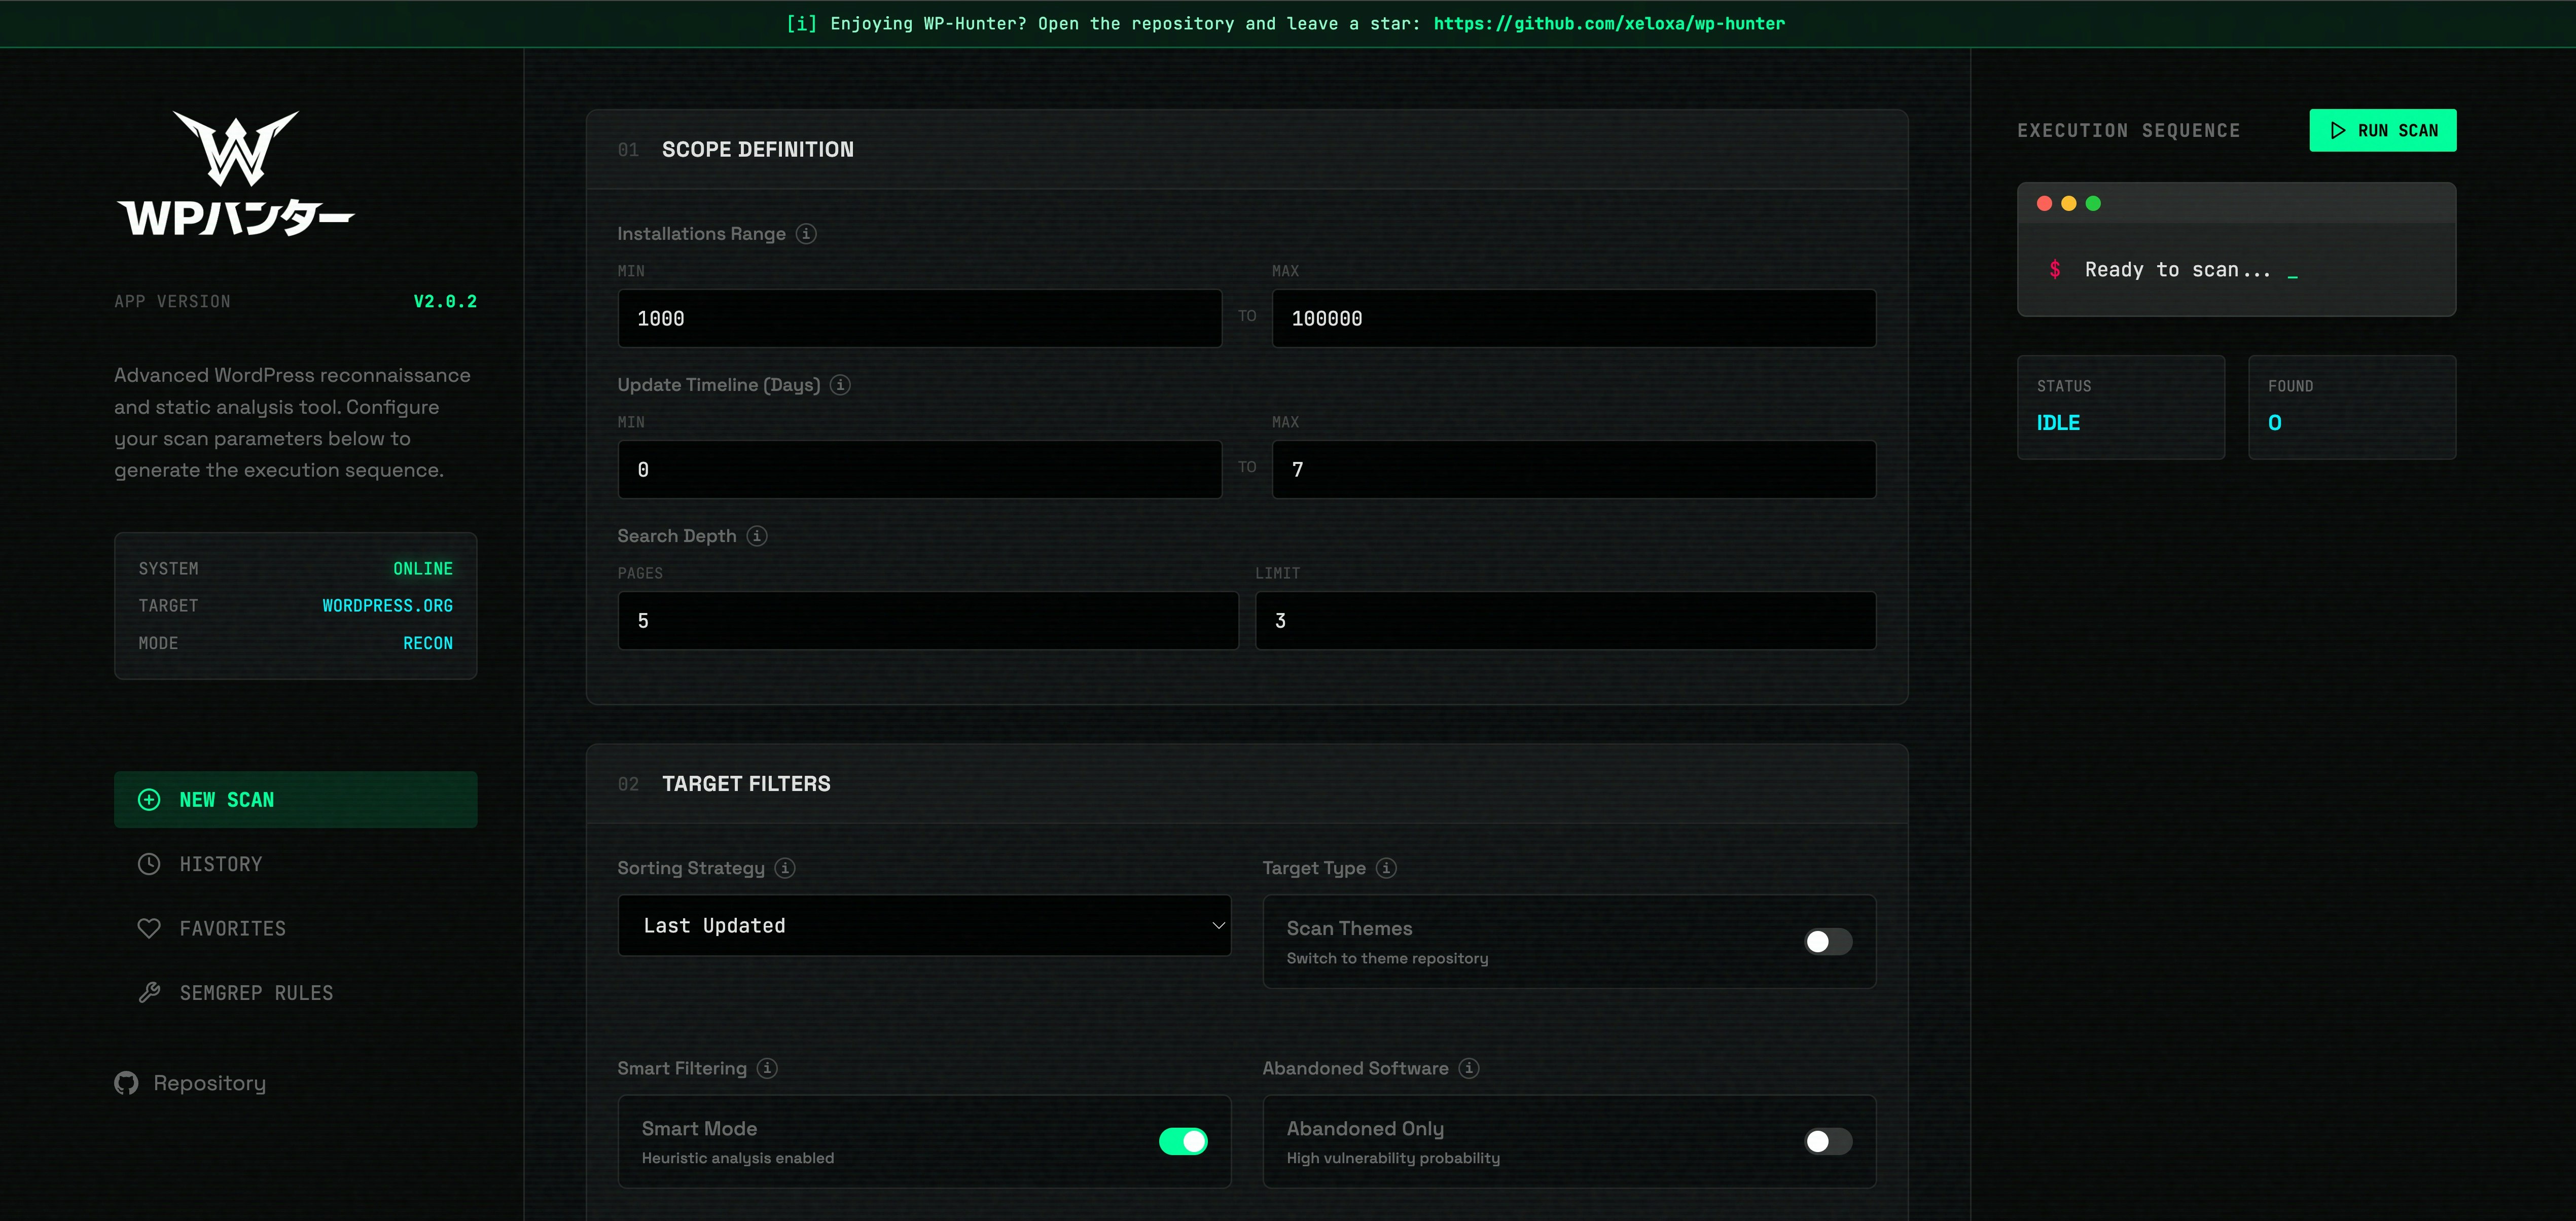Click the plus icon on New Scan
The height and width of the screenshot is (1221, 2576).
coord(149,799)
